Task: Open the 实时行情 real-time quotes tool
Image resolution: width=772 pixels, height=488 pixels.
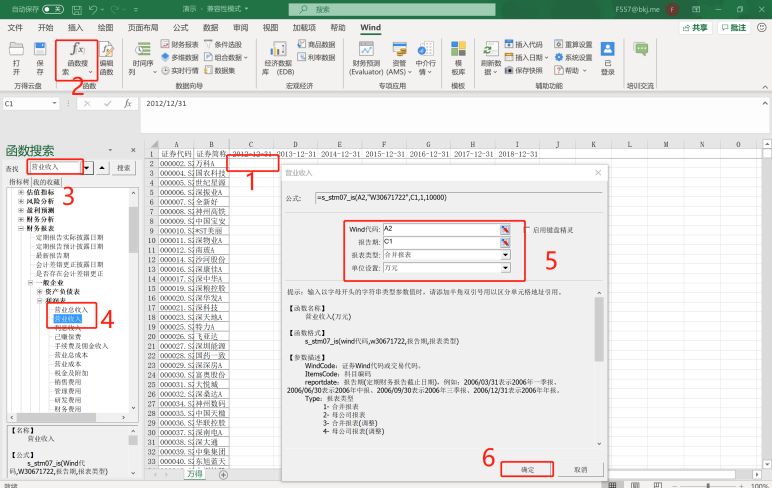Action: [180, 70]
